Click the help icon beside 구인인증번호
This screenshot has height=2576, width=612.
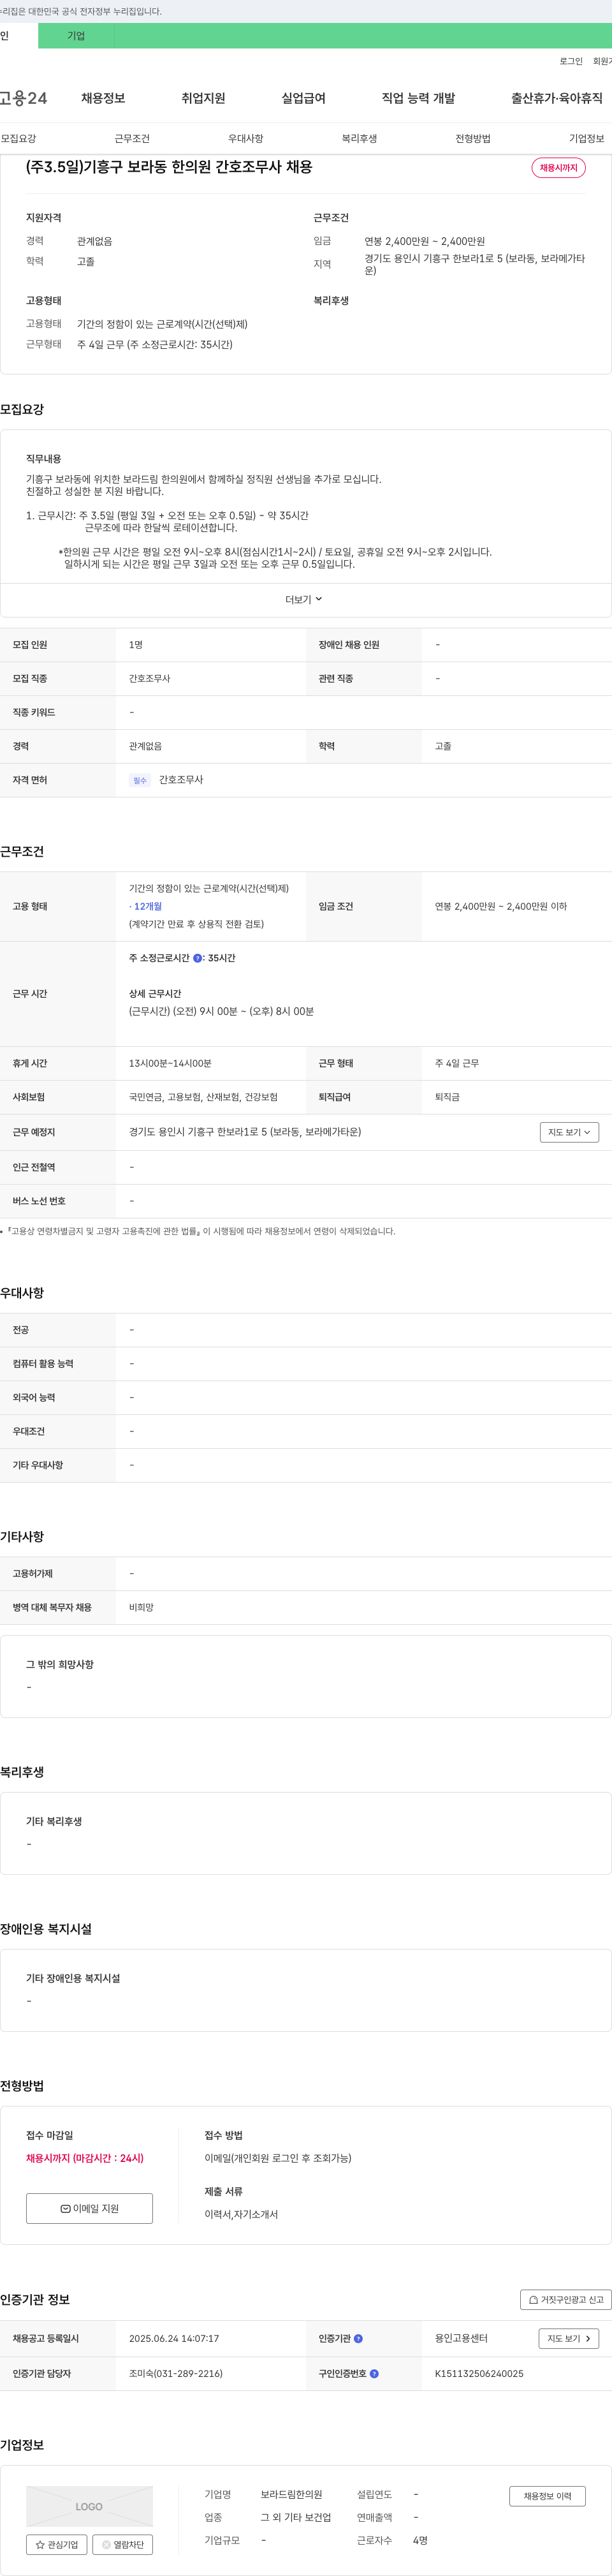tap(374, 2373)
